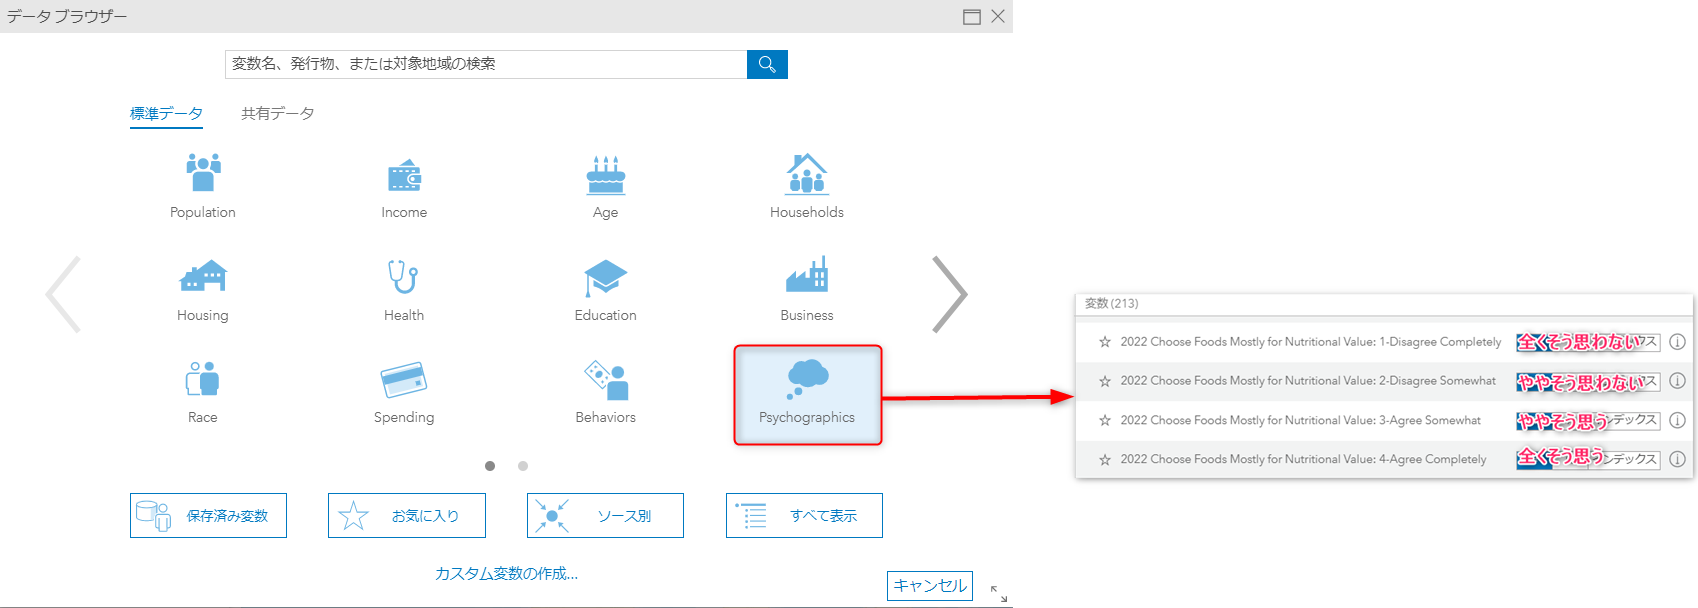Open the Spending category
This screenshot has width=1698, height=608.
click(404, 392)
